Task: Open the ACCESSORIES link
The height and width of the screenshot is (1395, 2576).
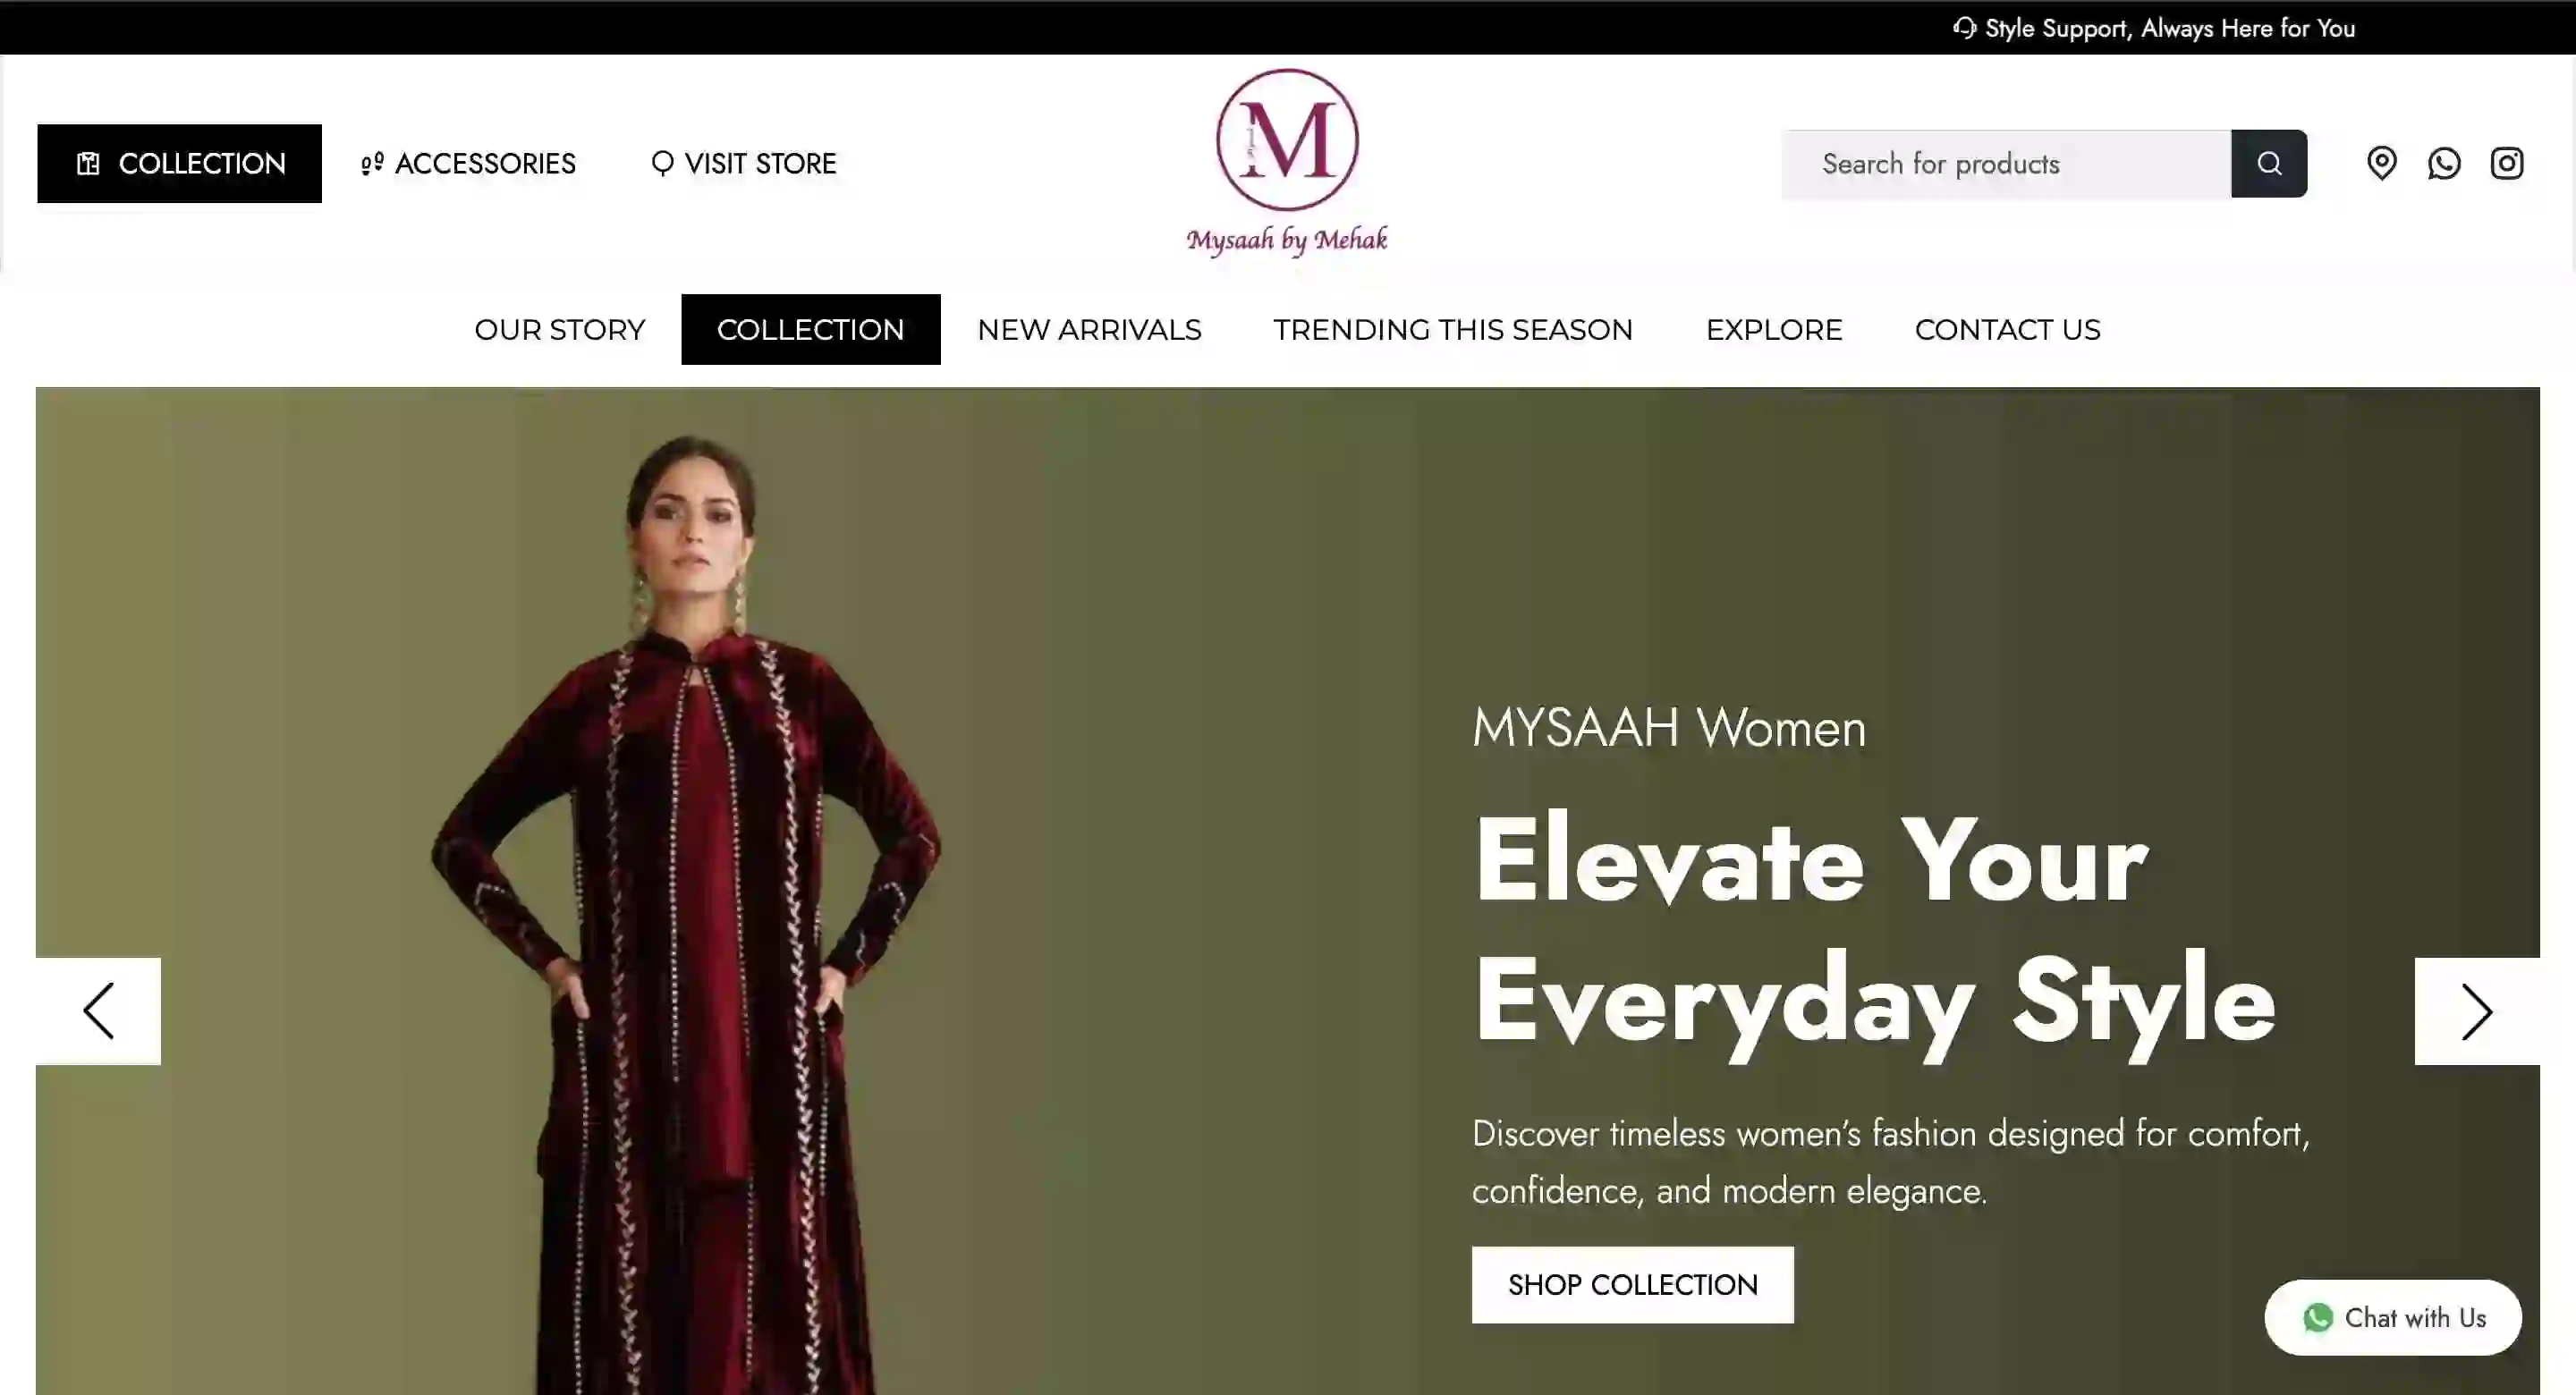Action: pos(468,163)
